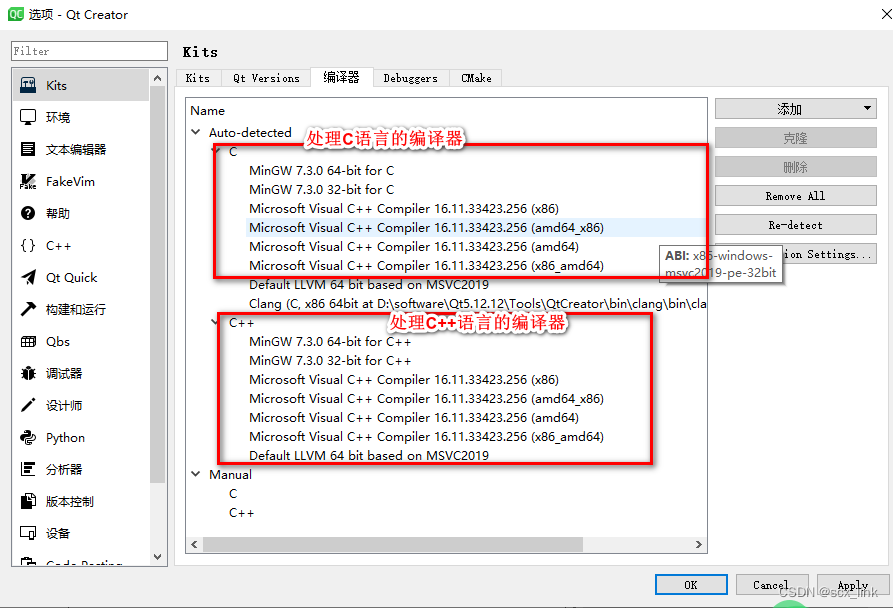The image size is (893, 608).
Task: Open the 设计师 (Designer) pencil icon
Action: coord(28,405)
